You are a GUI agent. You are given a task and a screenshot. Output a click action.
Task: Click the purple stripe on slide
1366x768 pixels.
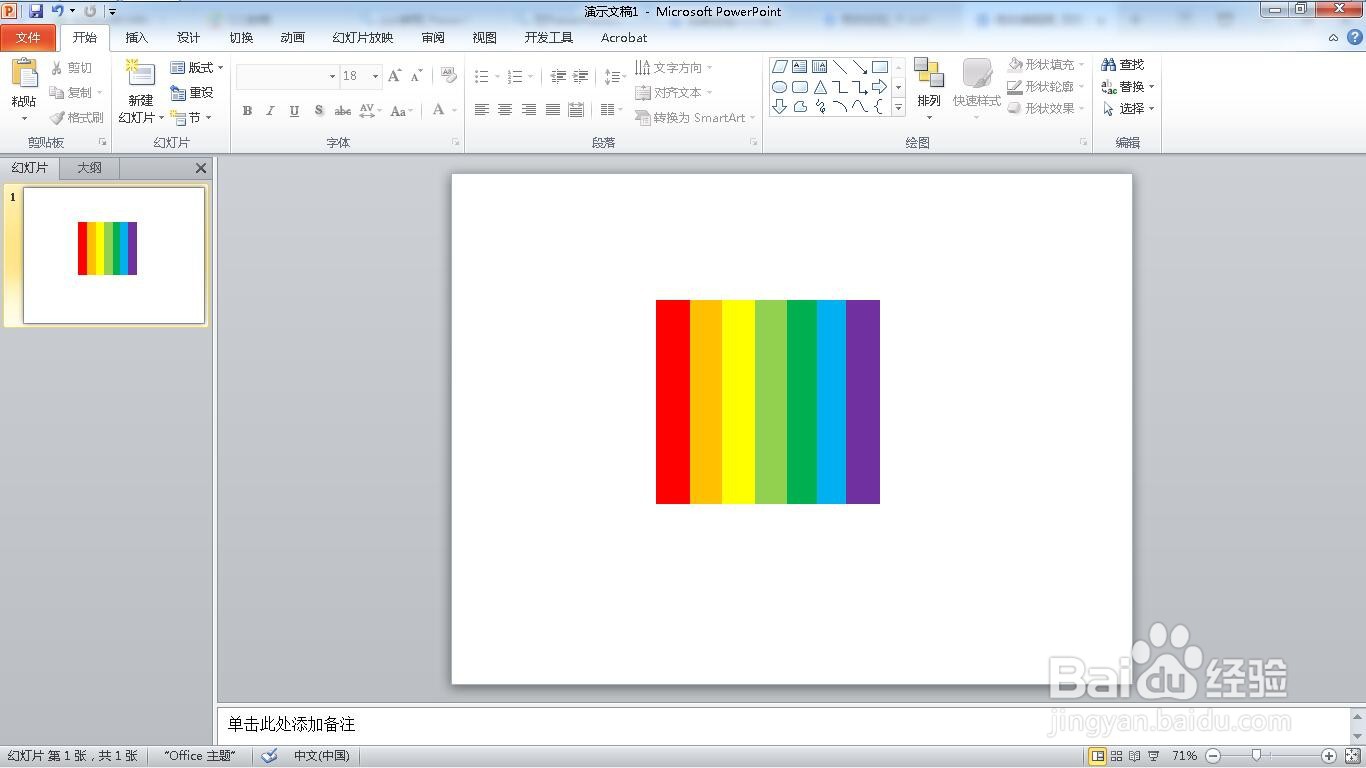[863, 402]
